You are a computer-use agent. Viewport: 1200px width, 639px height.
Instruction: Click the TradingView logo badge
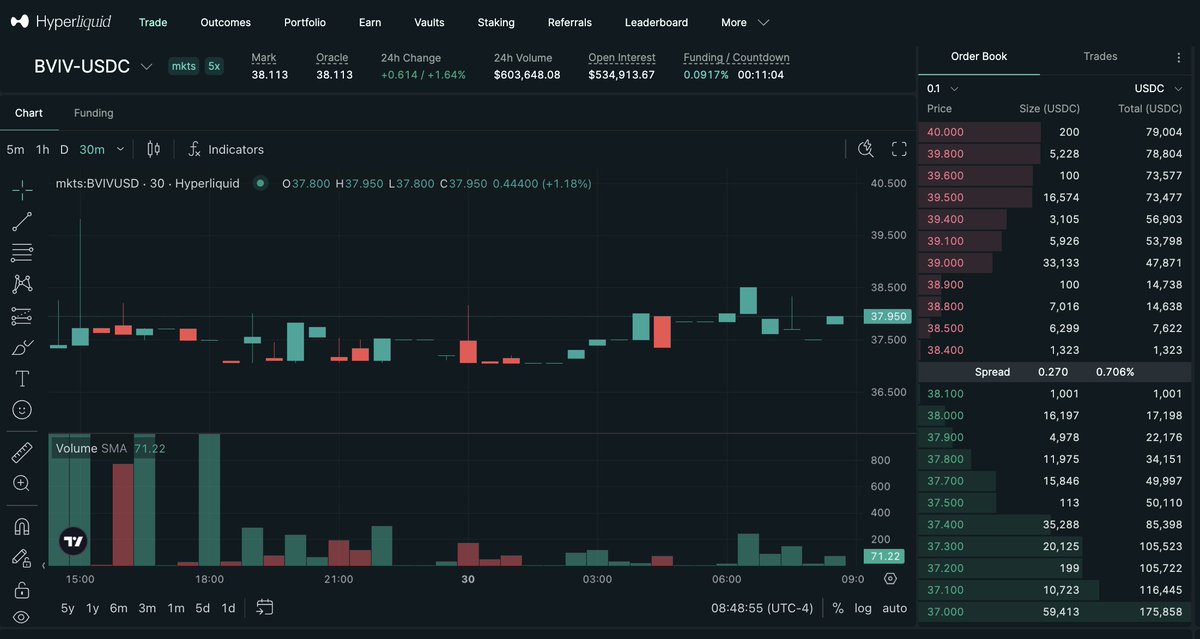[x=73, y=542]
